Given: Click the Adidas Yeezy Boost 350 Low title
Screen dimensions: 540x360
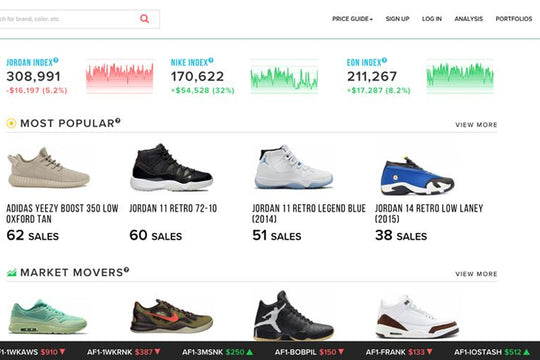Looking at the screenshot, I should pos(62,214).
